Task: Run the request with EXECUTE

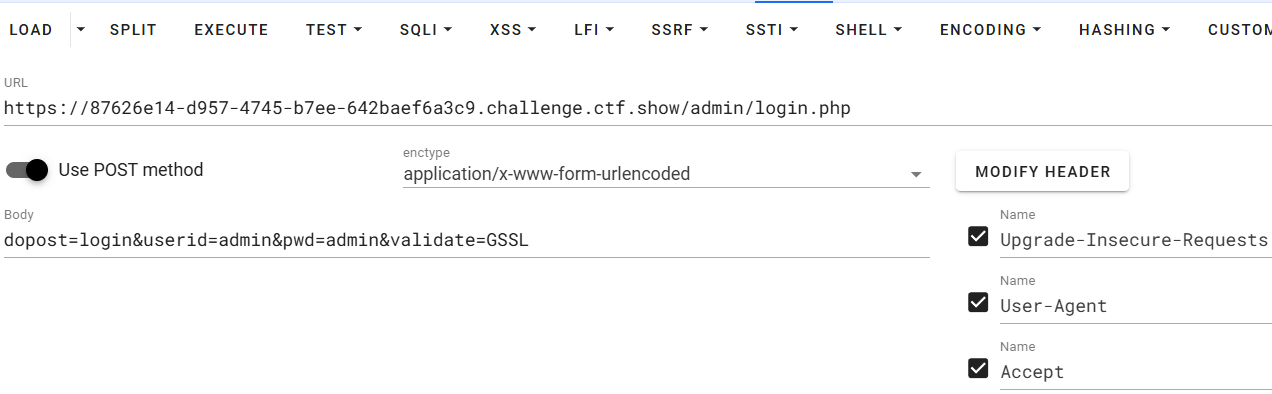Action: click(x=231, y=30)
